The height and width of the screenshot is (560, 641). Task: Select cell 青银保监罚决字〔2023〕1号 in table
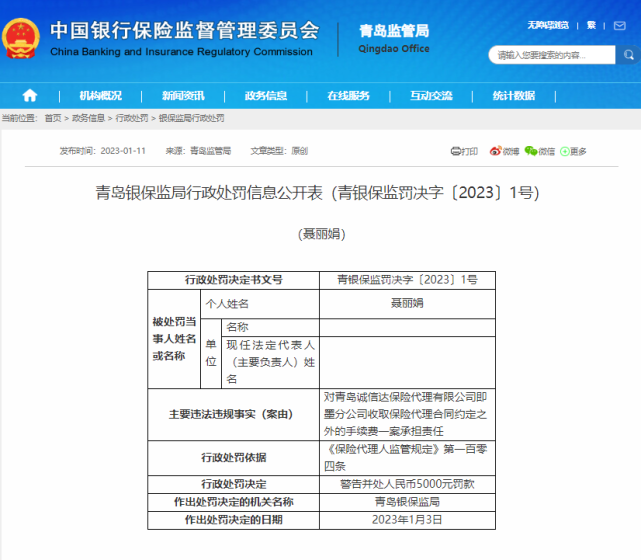tap(407, 280)
